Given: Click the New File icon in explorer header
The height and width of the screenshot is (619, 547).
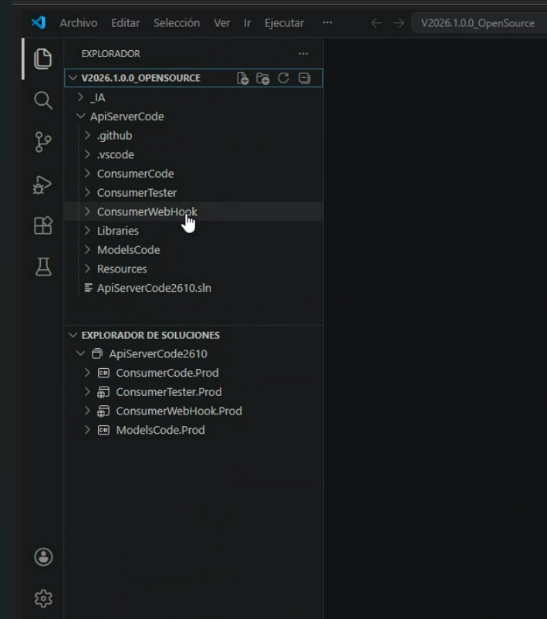Looking at the screenshot, I should (x=243, y=78).
